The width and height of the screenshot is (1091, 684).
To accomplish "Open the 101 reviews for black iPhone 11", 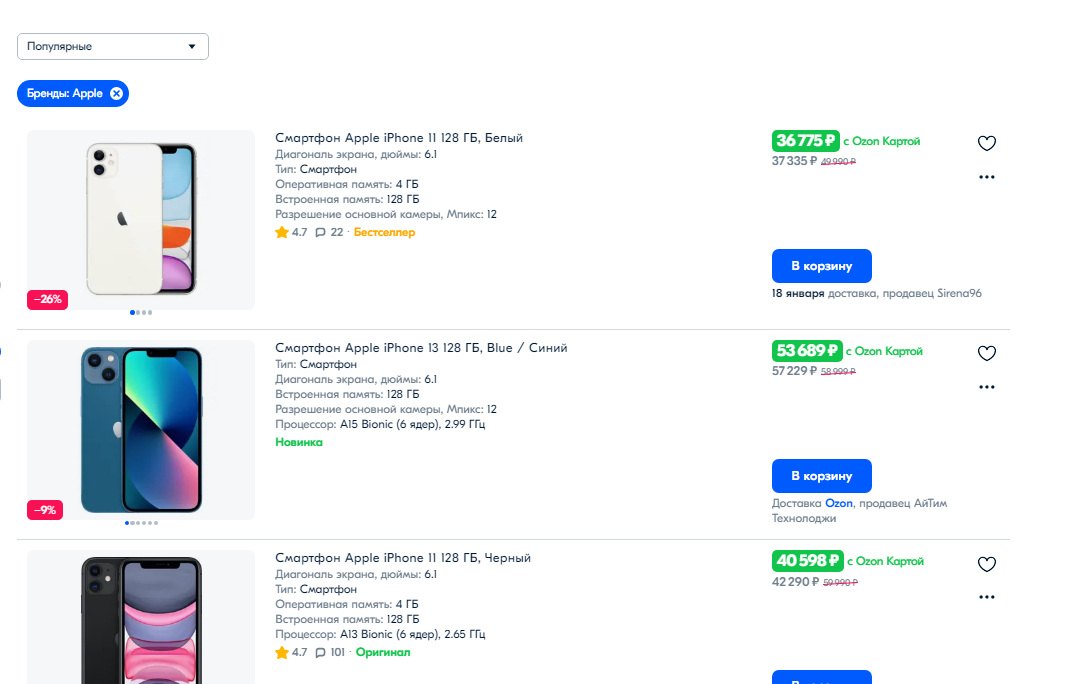I will 329,652.
